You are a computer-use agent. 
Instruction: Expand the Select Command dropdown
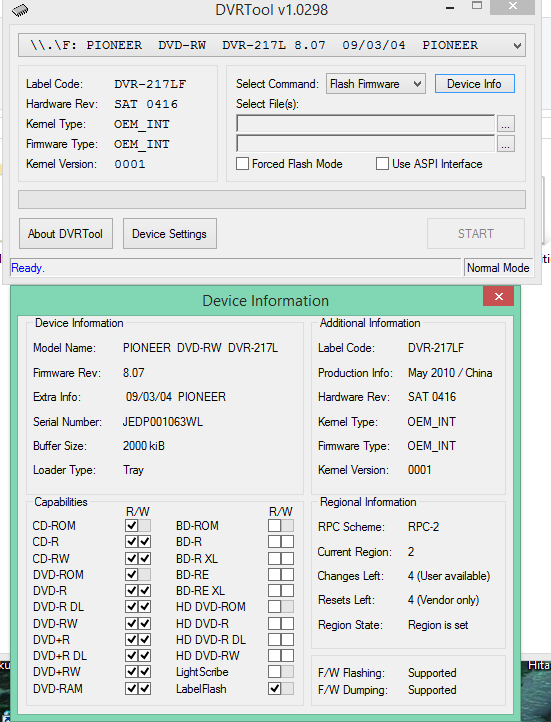(375, 84)
